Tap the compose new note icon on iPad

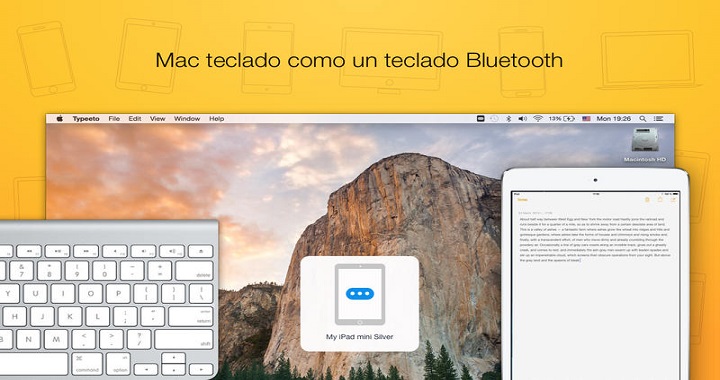tap(673, 200)
